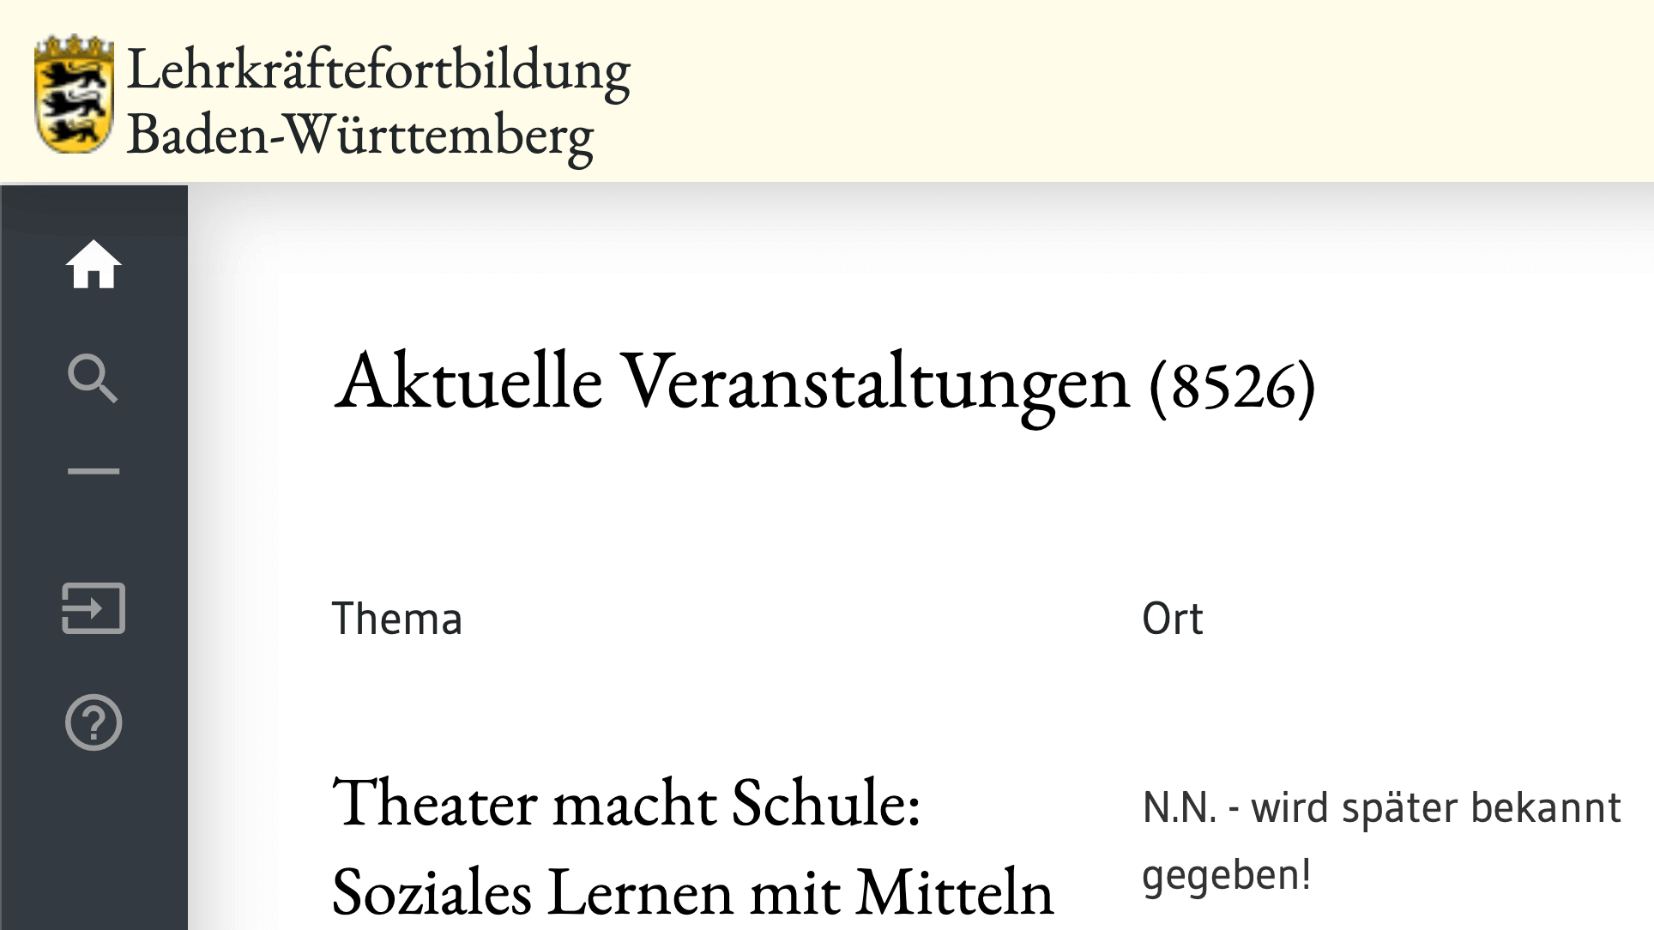This screenshot has width=1654, height=930.
Task: Click the word 'Veranstaltungen' in the heading
Action: pyautogui.click(x=875, y=382)
